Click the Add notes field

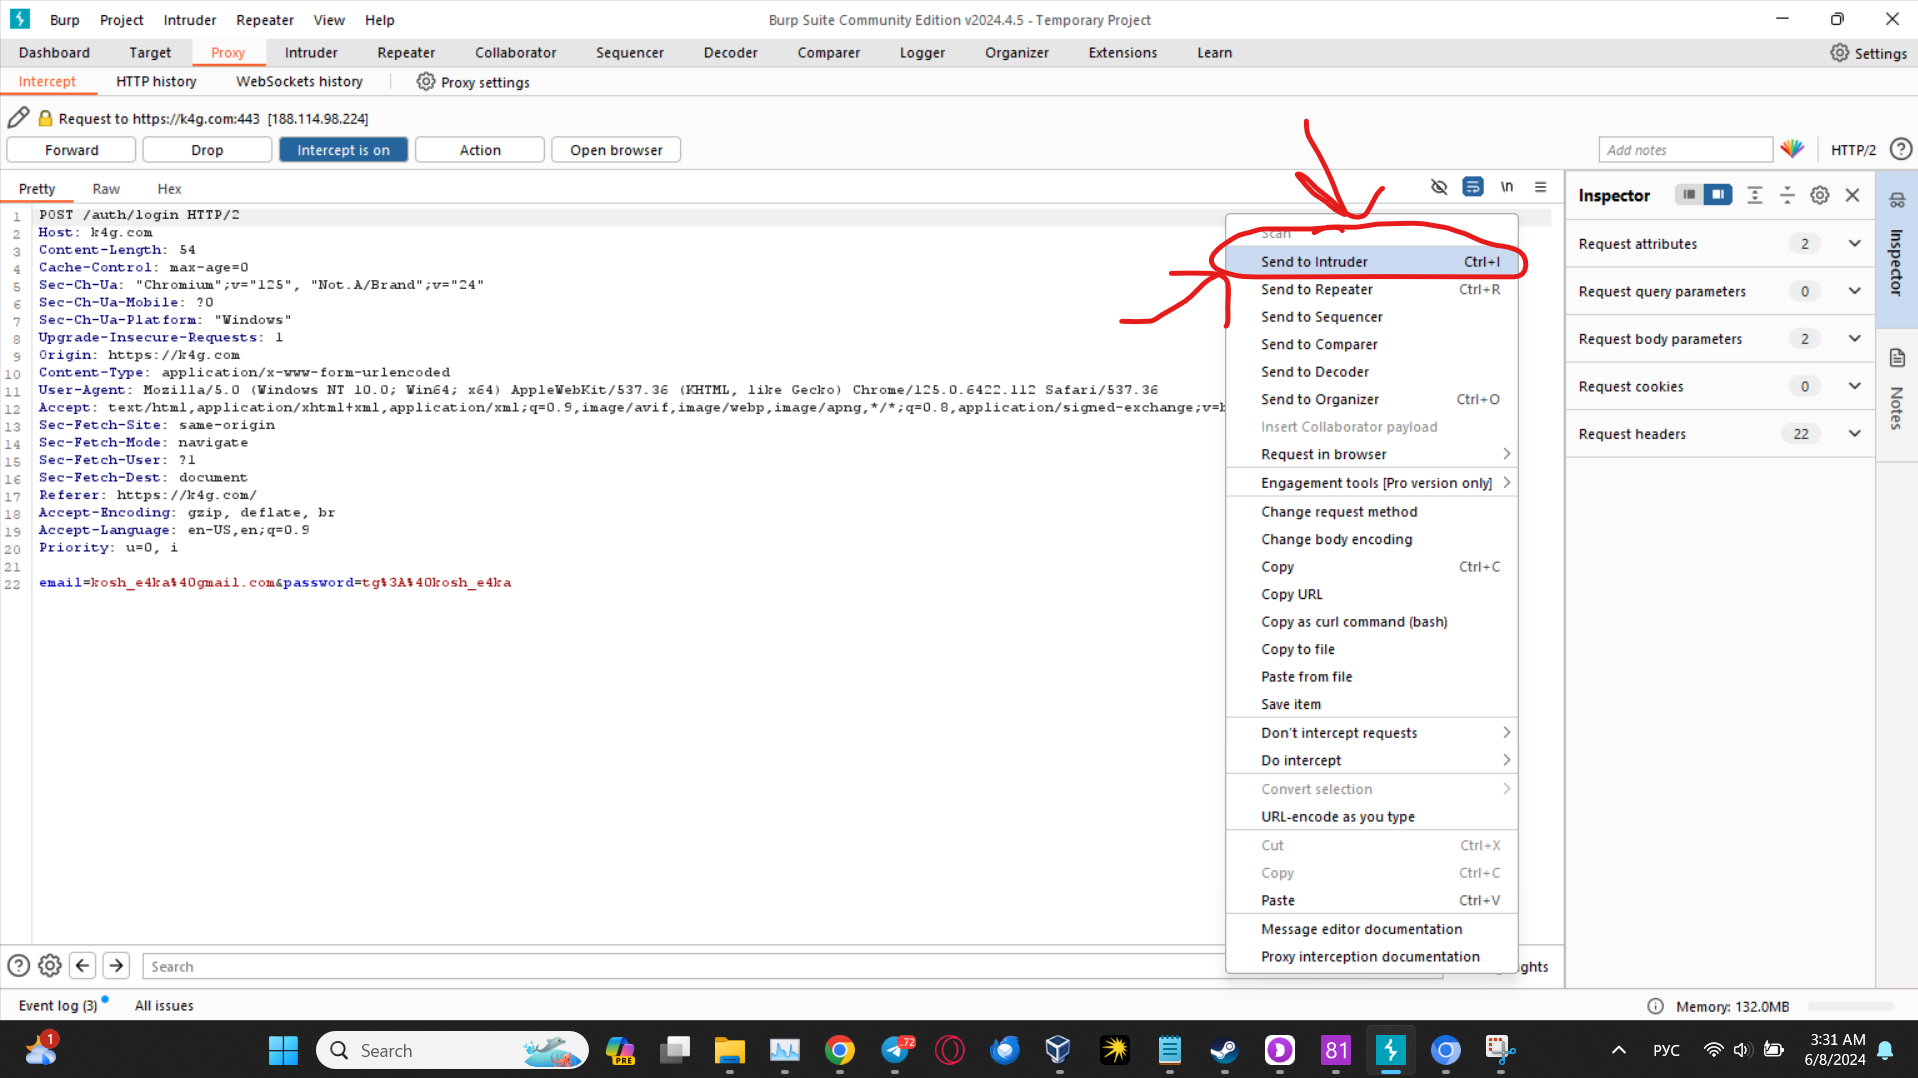tap(1685, 150)
